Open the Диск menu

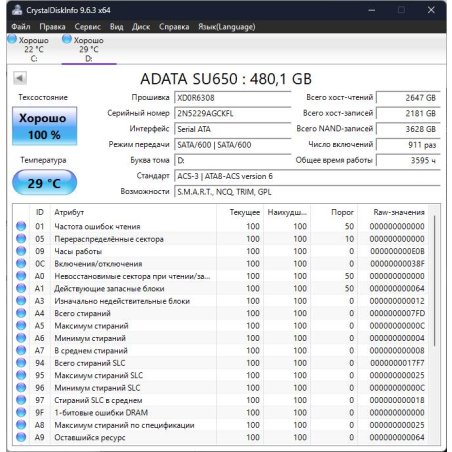(141, 27)
